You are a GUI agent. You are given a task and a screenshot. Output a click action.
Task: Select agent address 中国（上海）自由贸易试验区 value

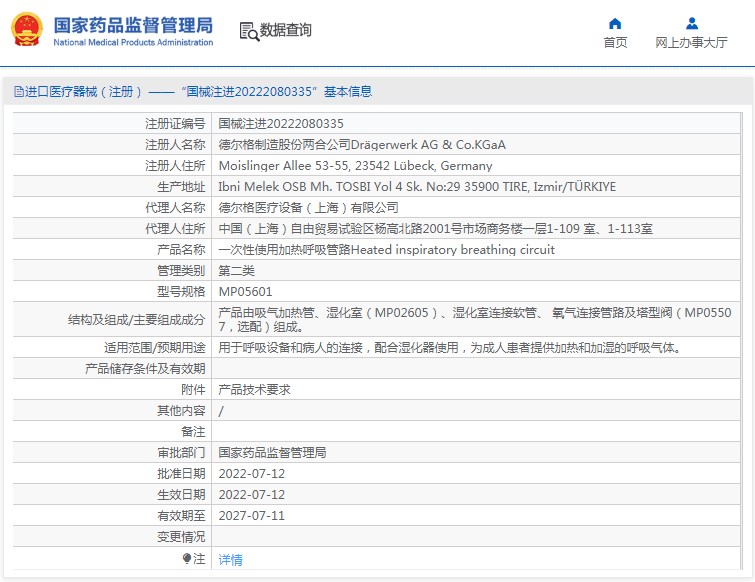point(435,229)
